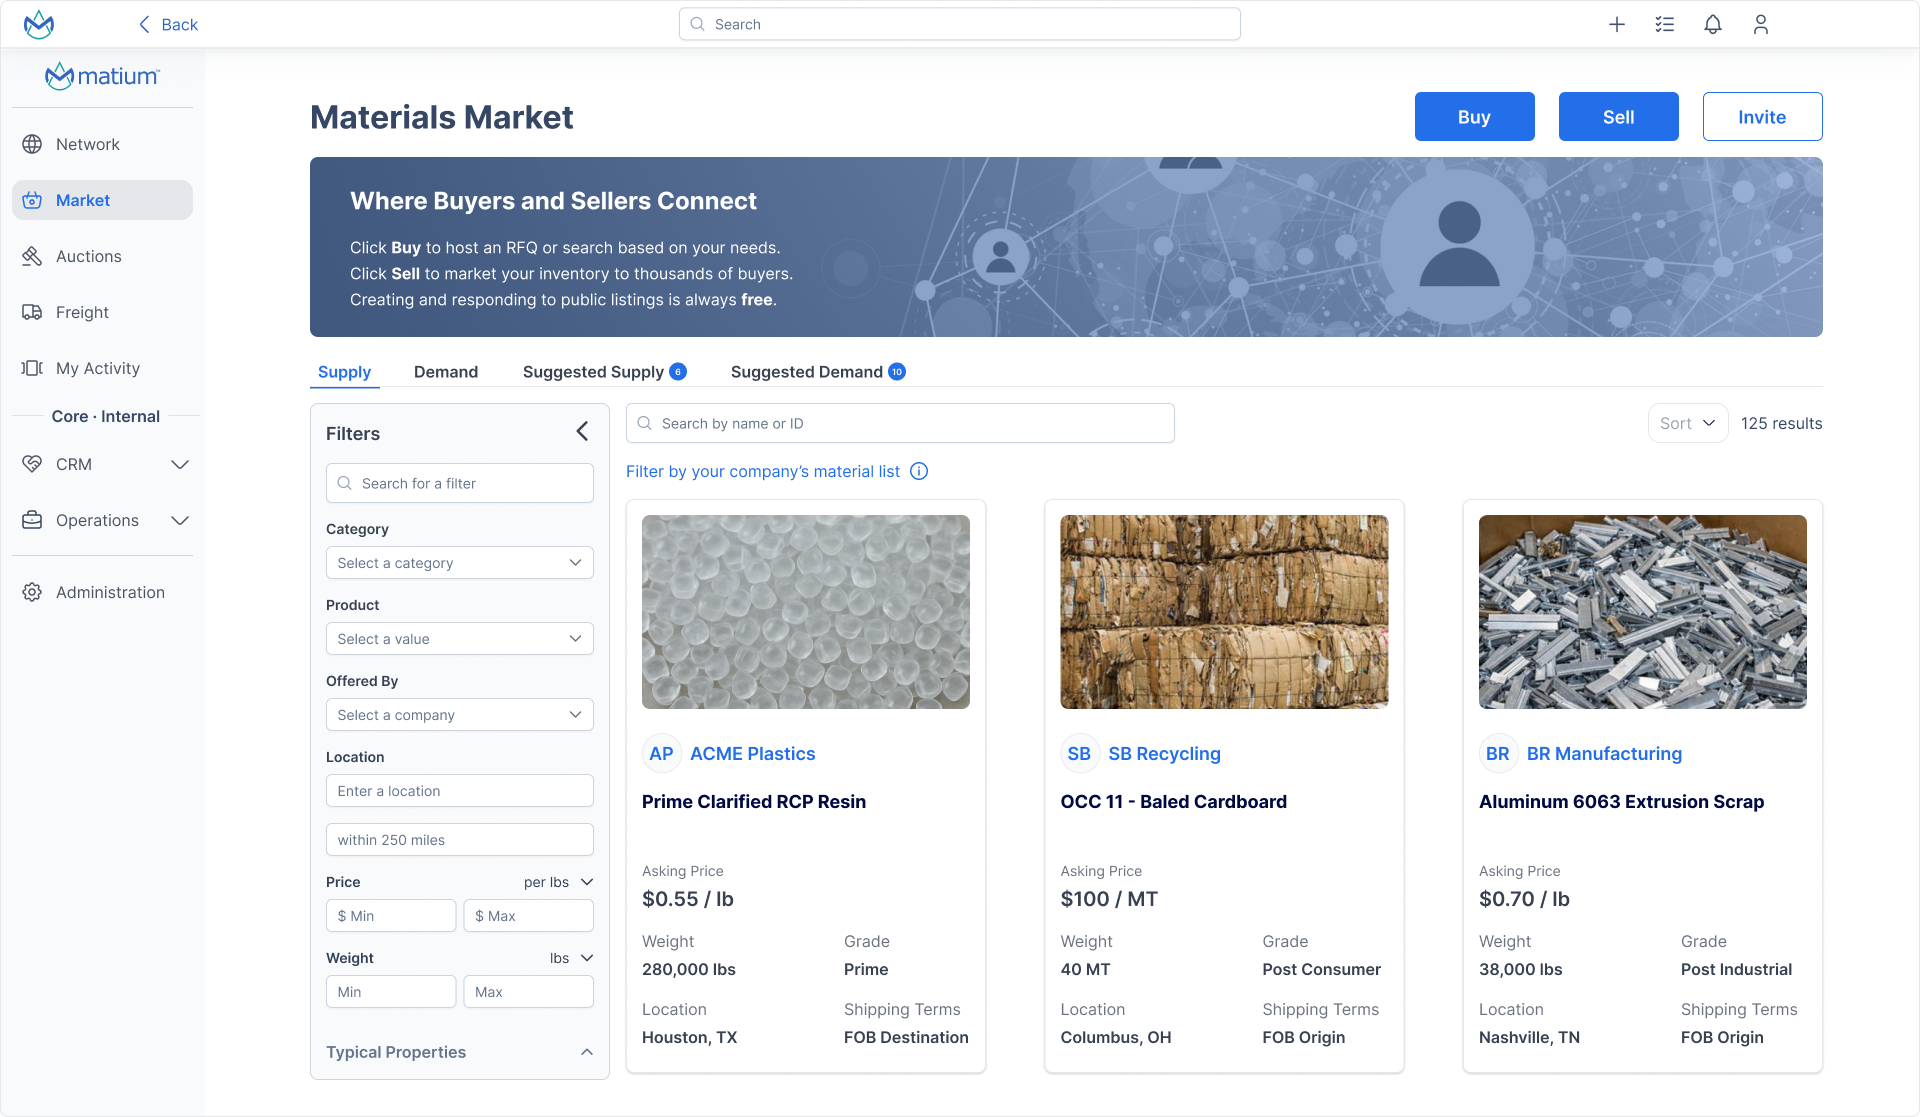The width and height of the screenshot is (1920, 1117).
Task: Click the info icon beside material list filter
Action: pyautogui.click(x=919, y=471)
